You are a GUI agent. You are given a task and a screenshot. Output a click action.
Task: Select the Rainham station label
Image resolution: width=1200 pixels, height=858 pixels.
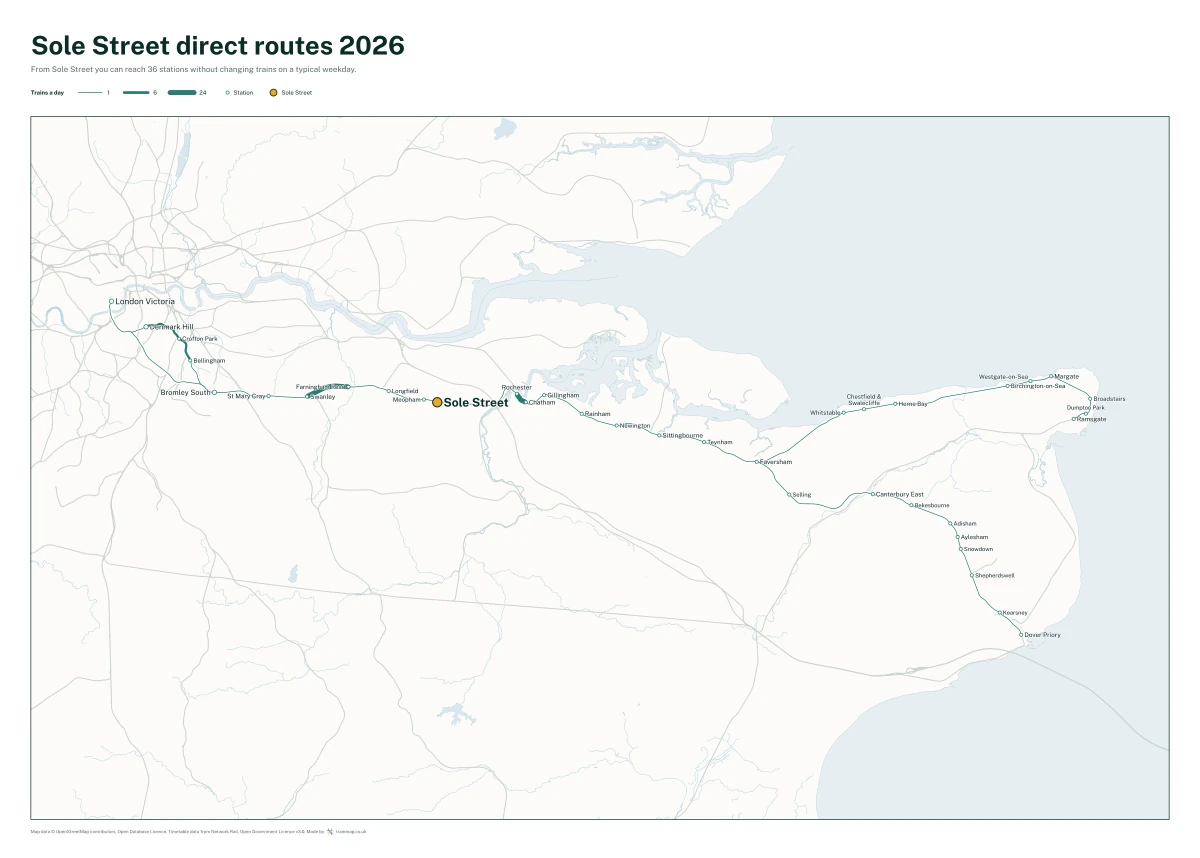click(x=598, y=413)
